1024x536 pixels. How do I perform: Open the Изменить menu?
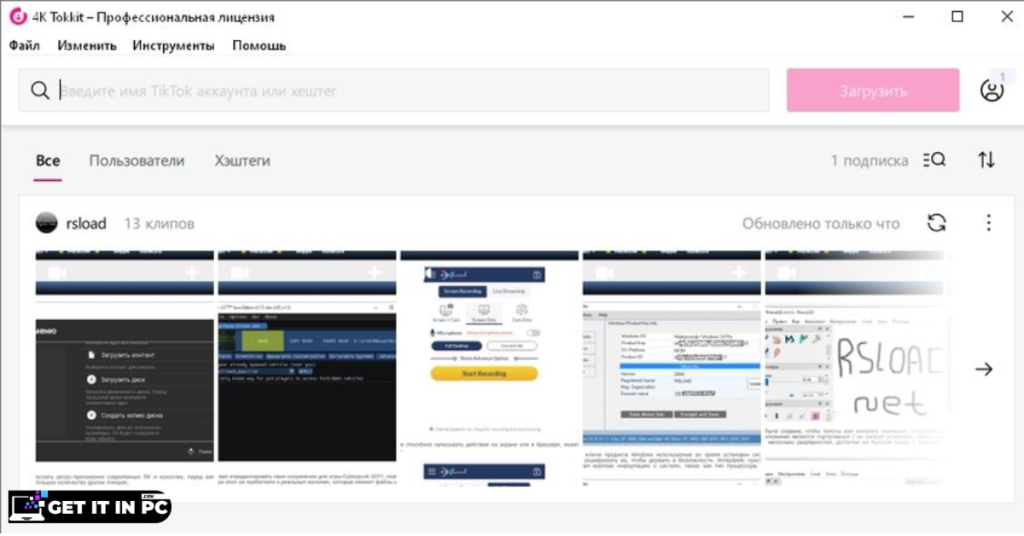pyautogui.click(x=87, y=46)
